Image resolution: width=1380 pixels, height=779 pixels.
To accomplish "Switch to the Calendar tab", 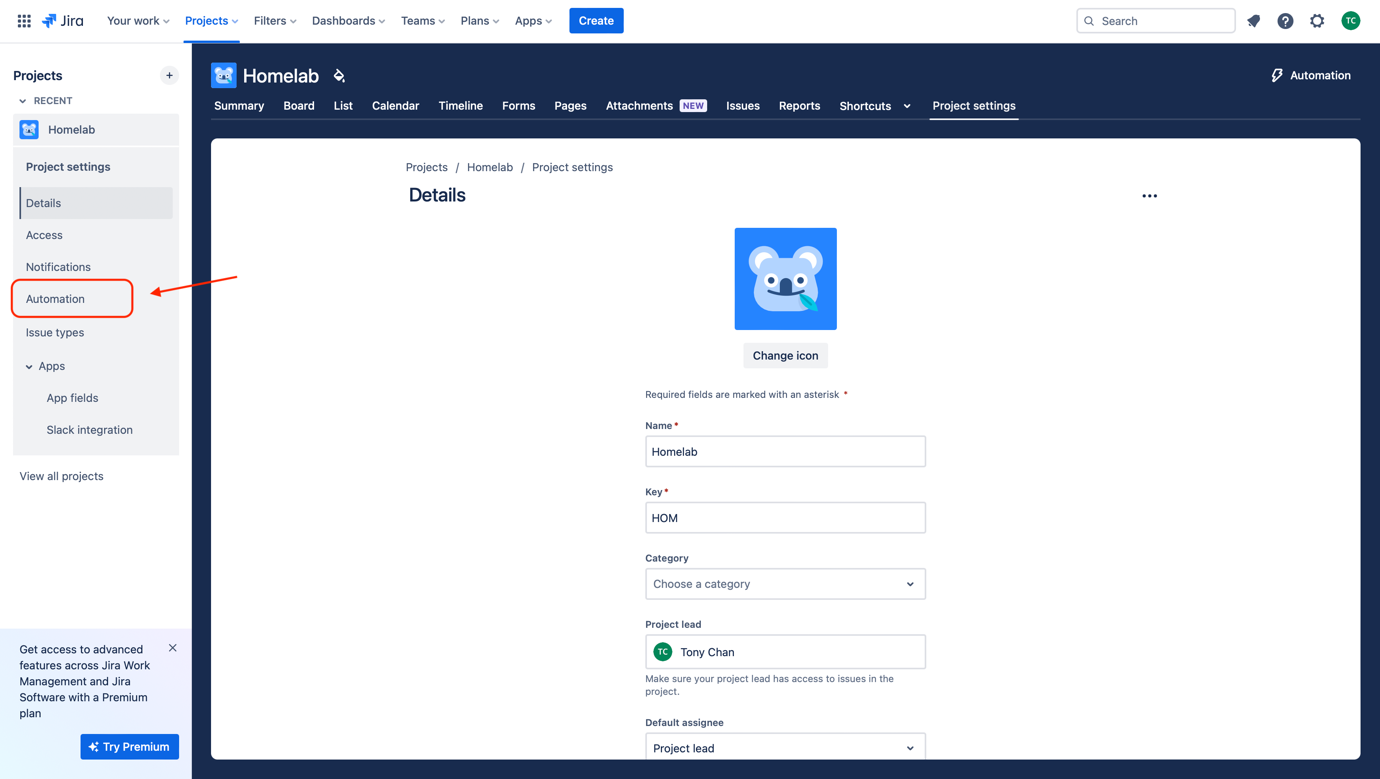I will [395, 106].
